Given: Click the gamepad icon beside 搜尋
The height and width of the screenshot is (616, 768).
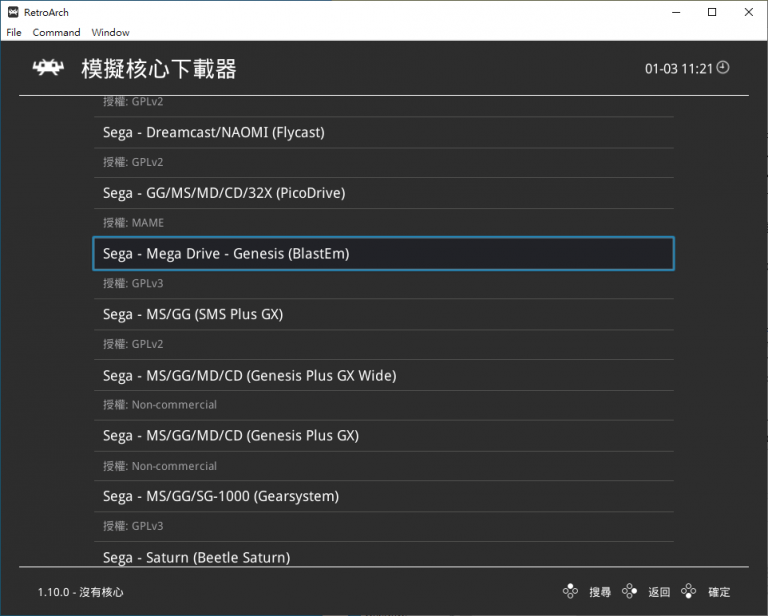Looking at the screenshot, I should [x=570, y=591].
